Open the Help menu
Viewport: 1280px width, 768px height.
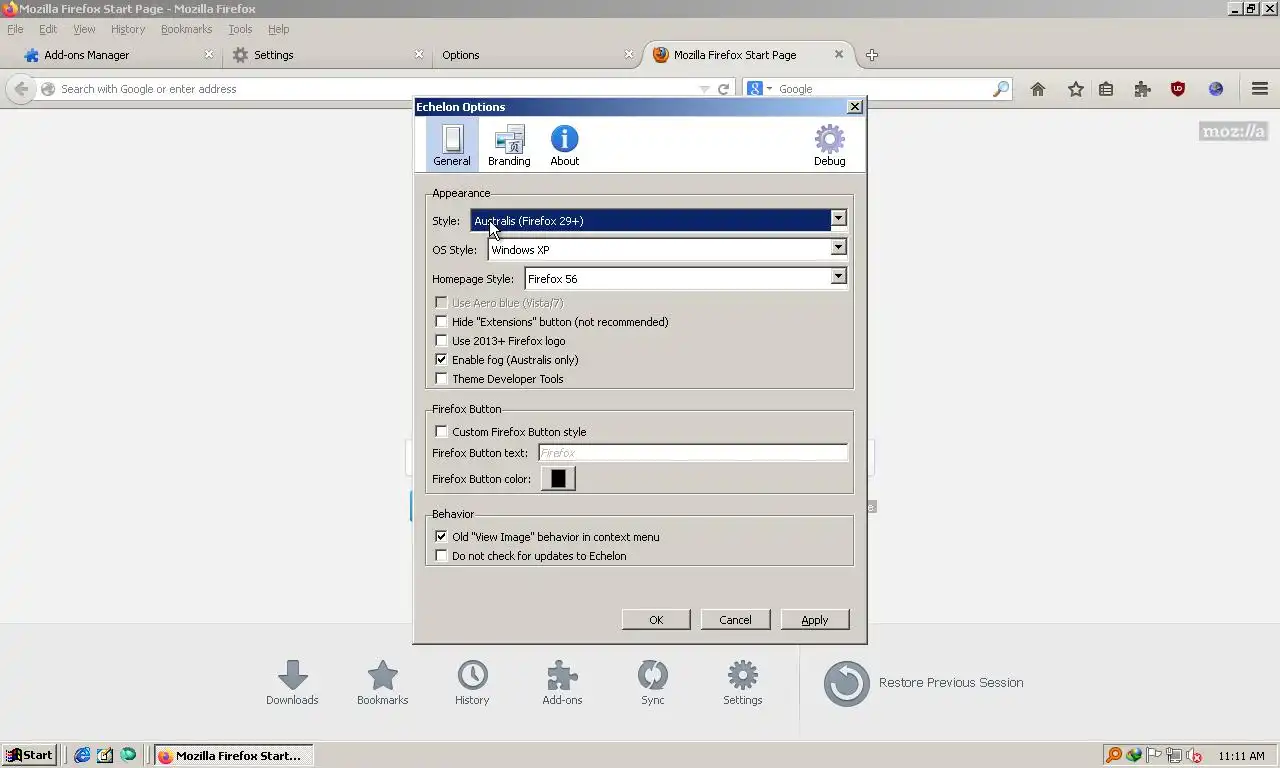point(279,29)
